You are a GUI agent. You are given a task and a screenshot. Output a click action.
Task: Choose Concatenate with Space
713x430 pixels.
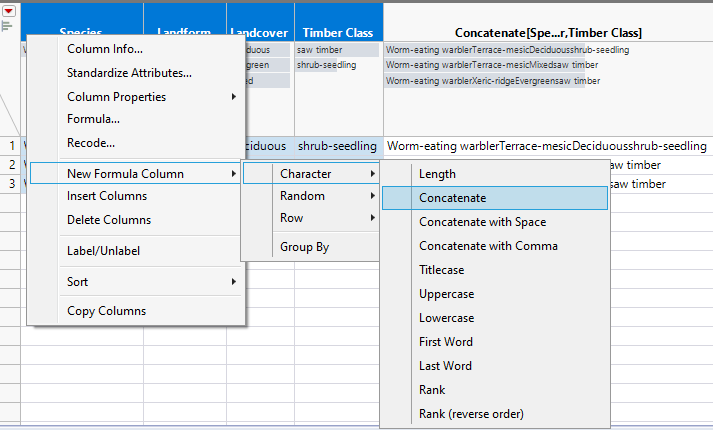pos(482,222)
